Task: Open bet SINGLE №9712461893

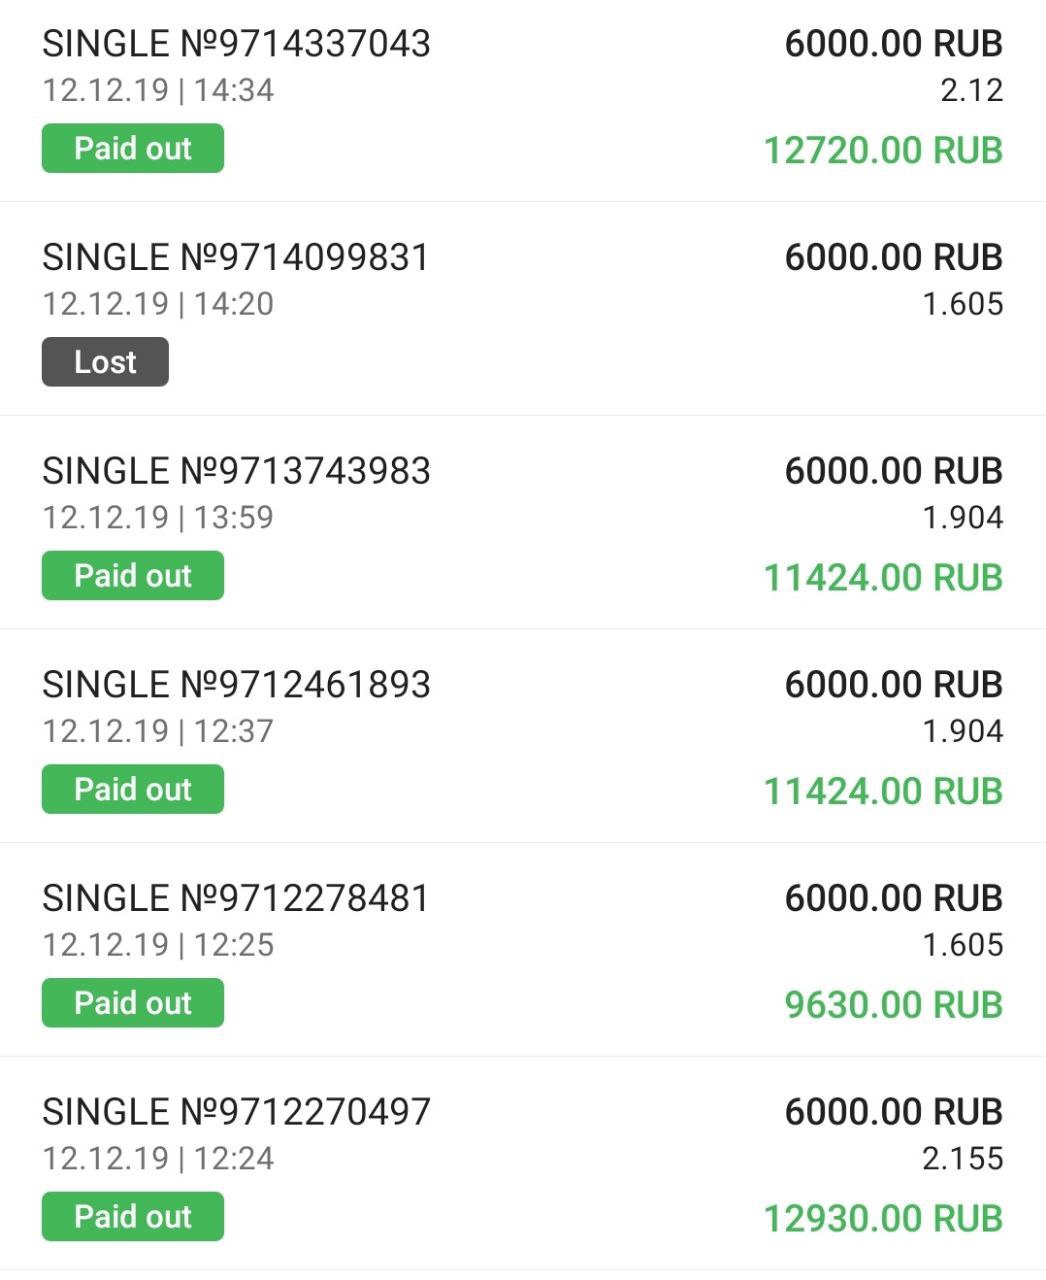Action: (x=236, y=685)
